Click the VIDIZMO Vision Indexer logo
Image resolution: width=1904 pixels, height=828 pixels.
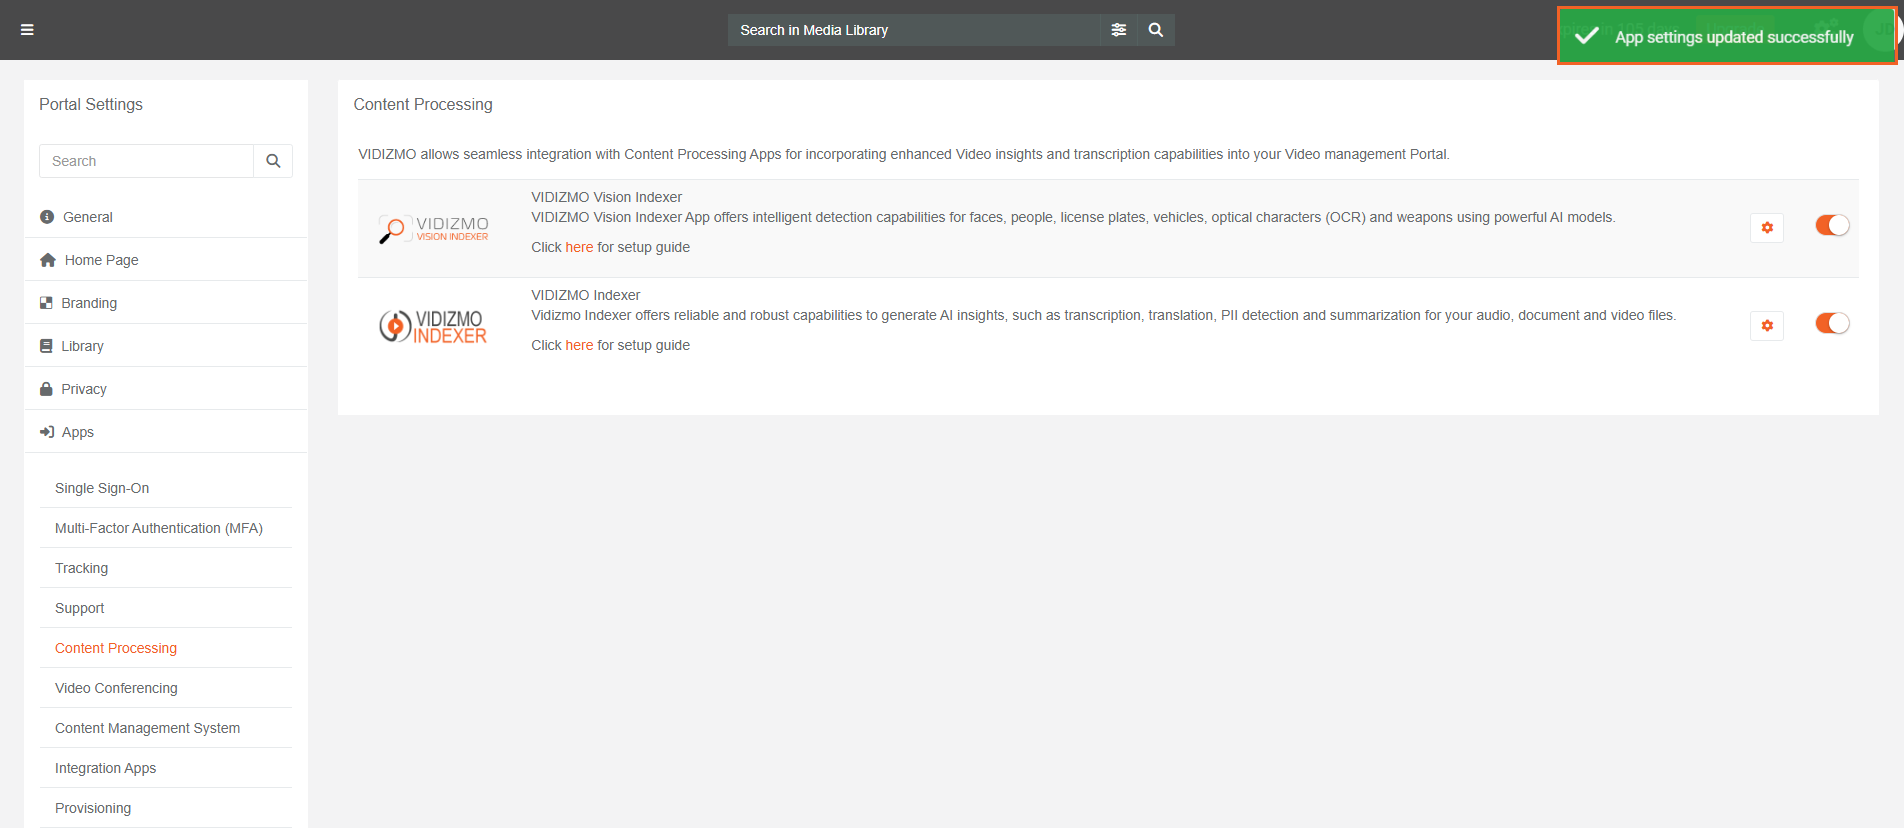(434, 229)
